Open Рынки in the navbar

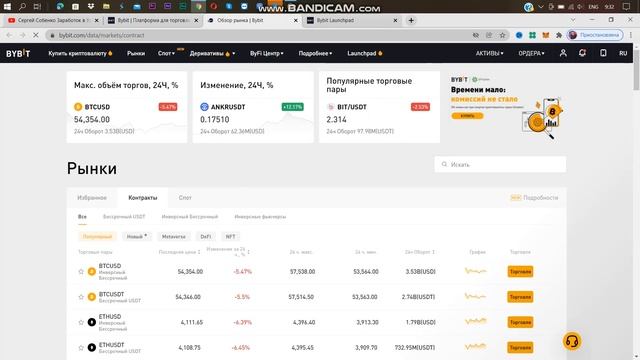136,53
